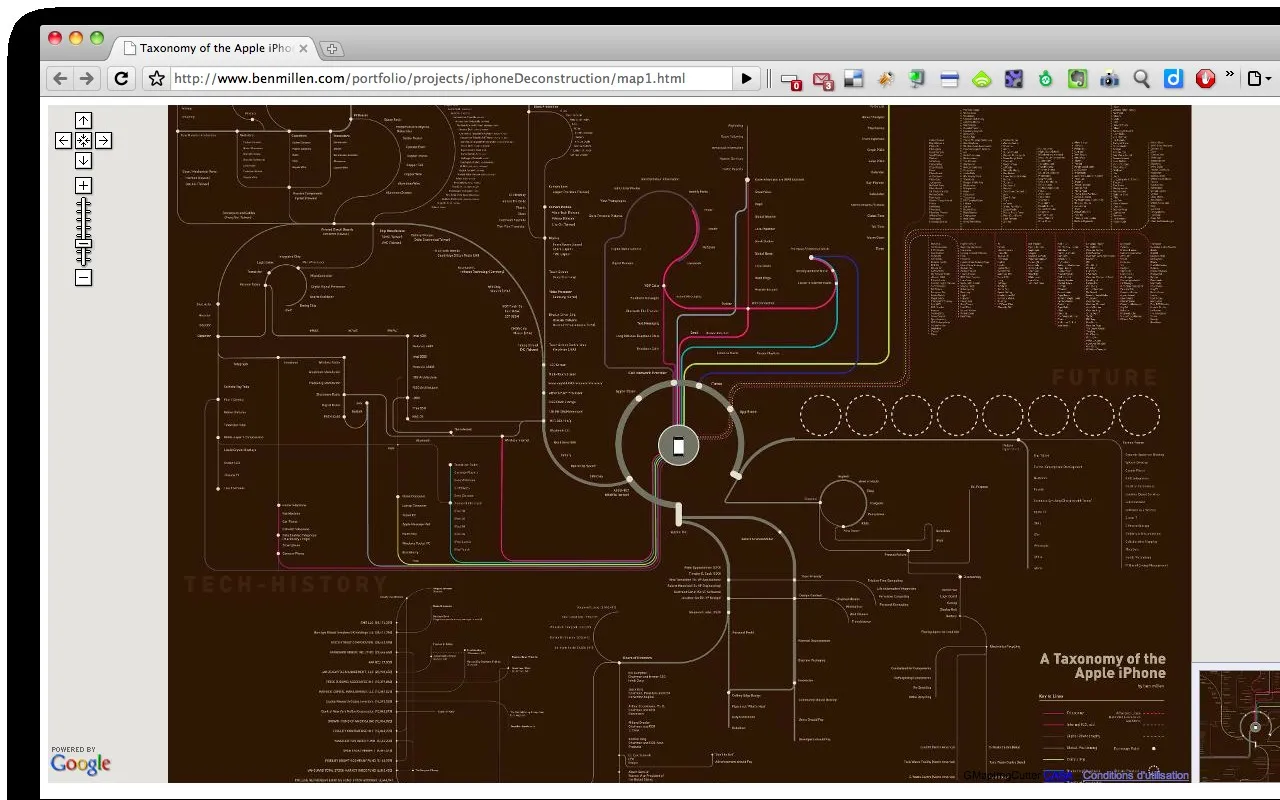Open the blue 'd' extension icon
This screenshot has width=1280, height=800.
click(1174, 78)
